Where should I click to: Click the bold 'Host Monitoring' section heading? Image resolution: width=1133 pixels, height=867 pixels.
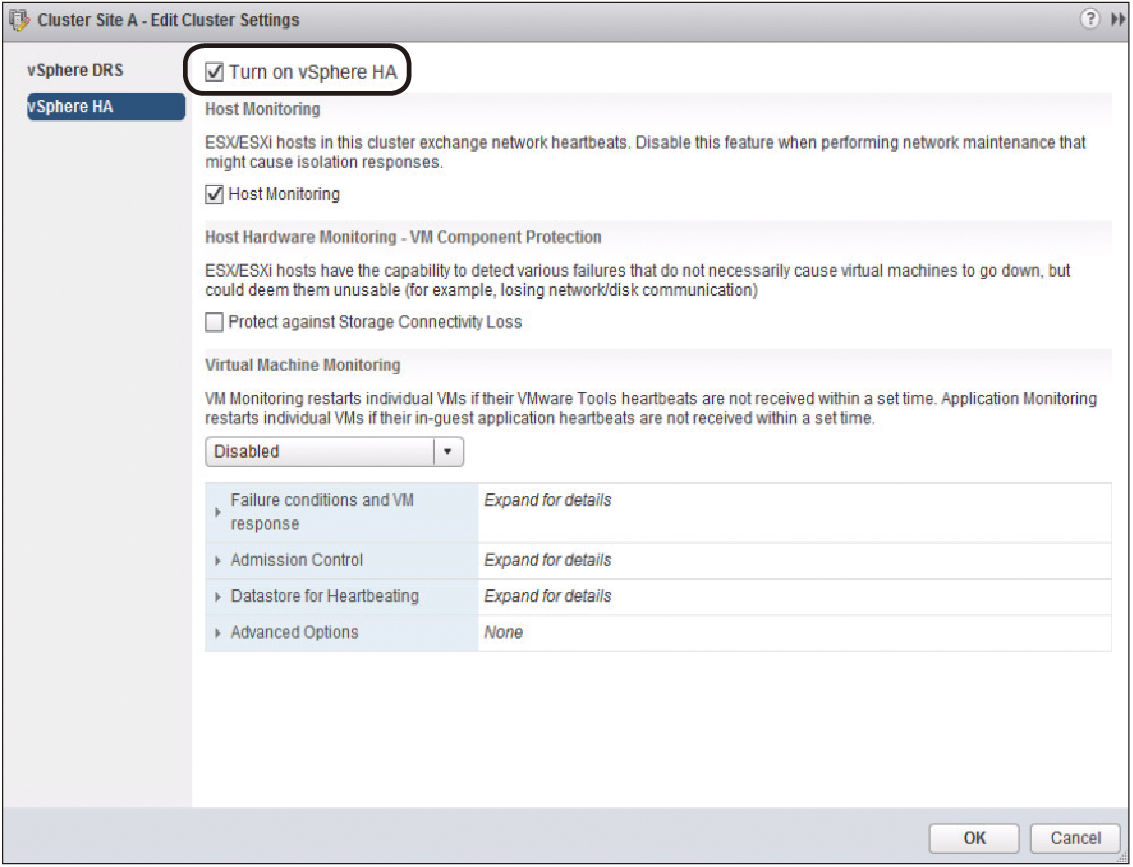263,109
